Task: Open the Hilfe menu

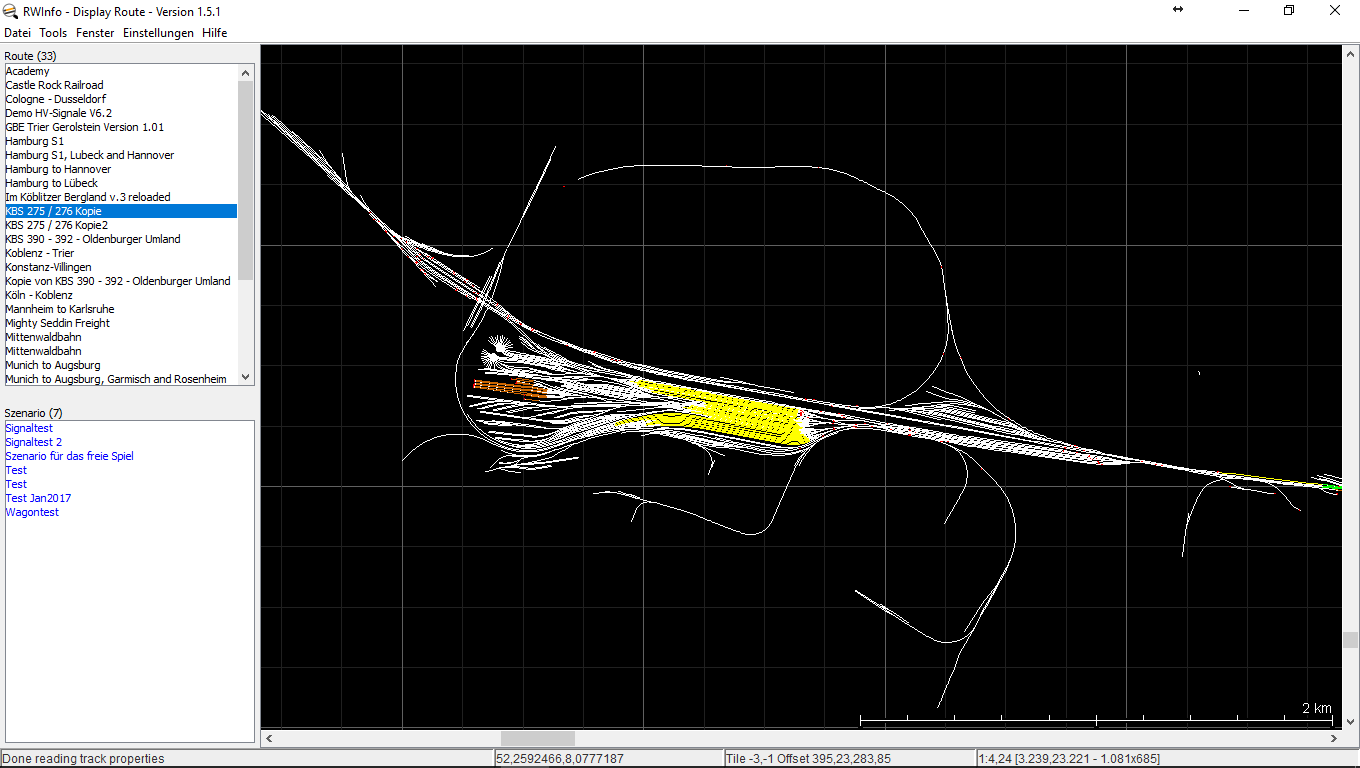Action: pos(214,33)
